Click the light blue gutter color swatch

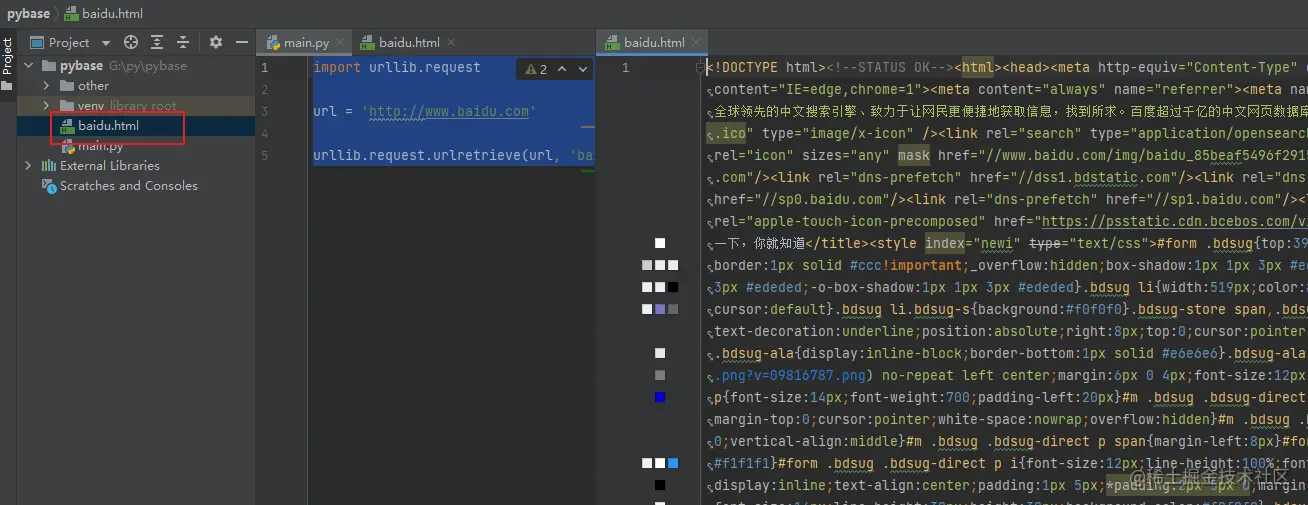(x=673, y=464)
